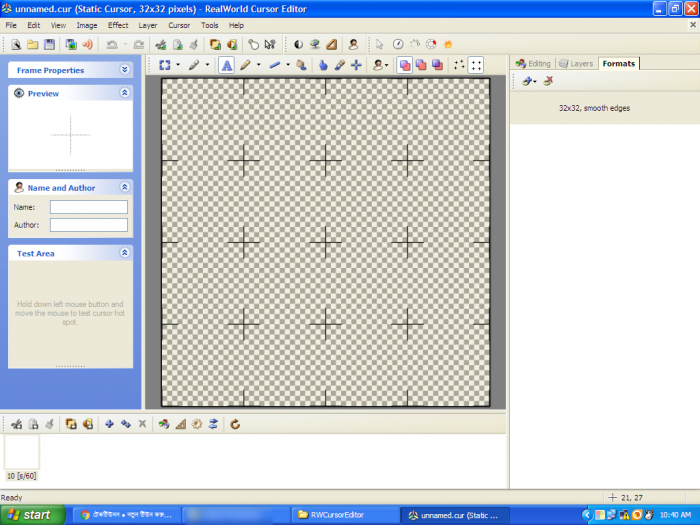Expand the Frame Properties panel
The image size is (700, 525).
(125, 70)
